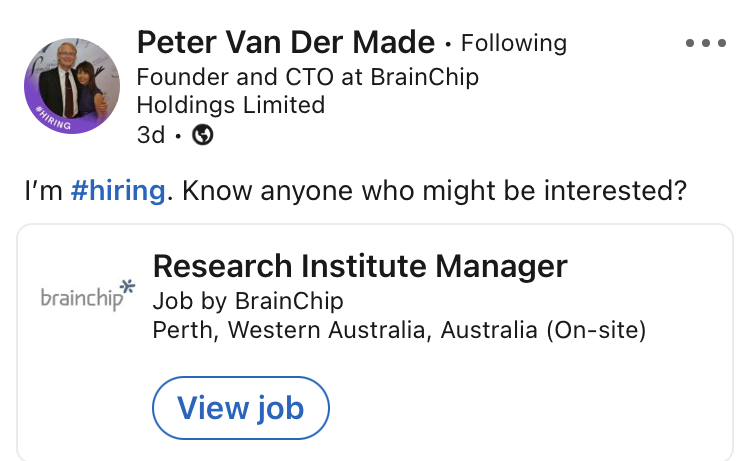Click the Job by BrainChip text
750x461 pixels.
tap(248, 301)
